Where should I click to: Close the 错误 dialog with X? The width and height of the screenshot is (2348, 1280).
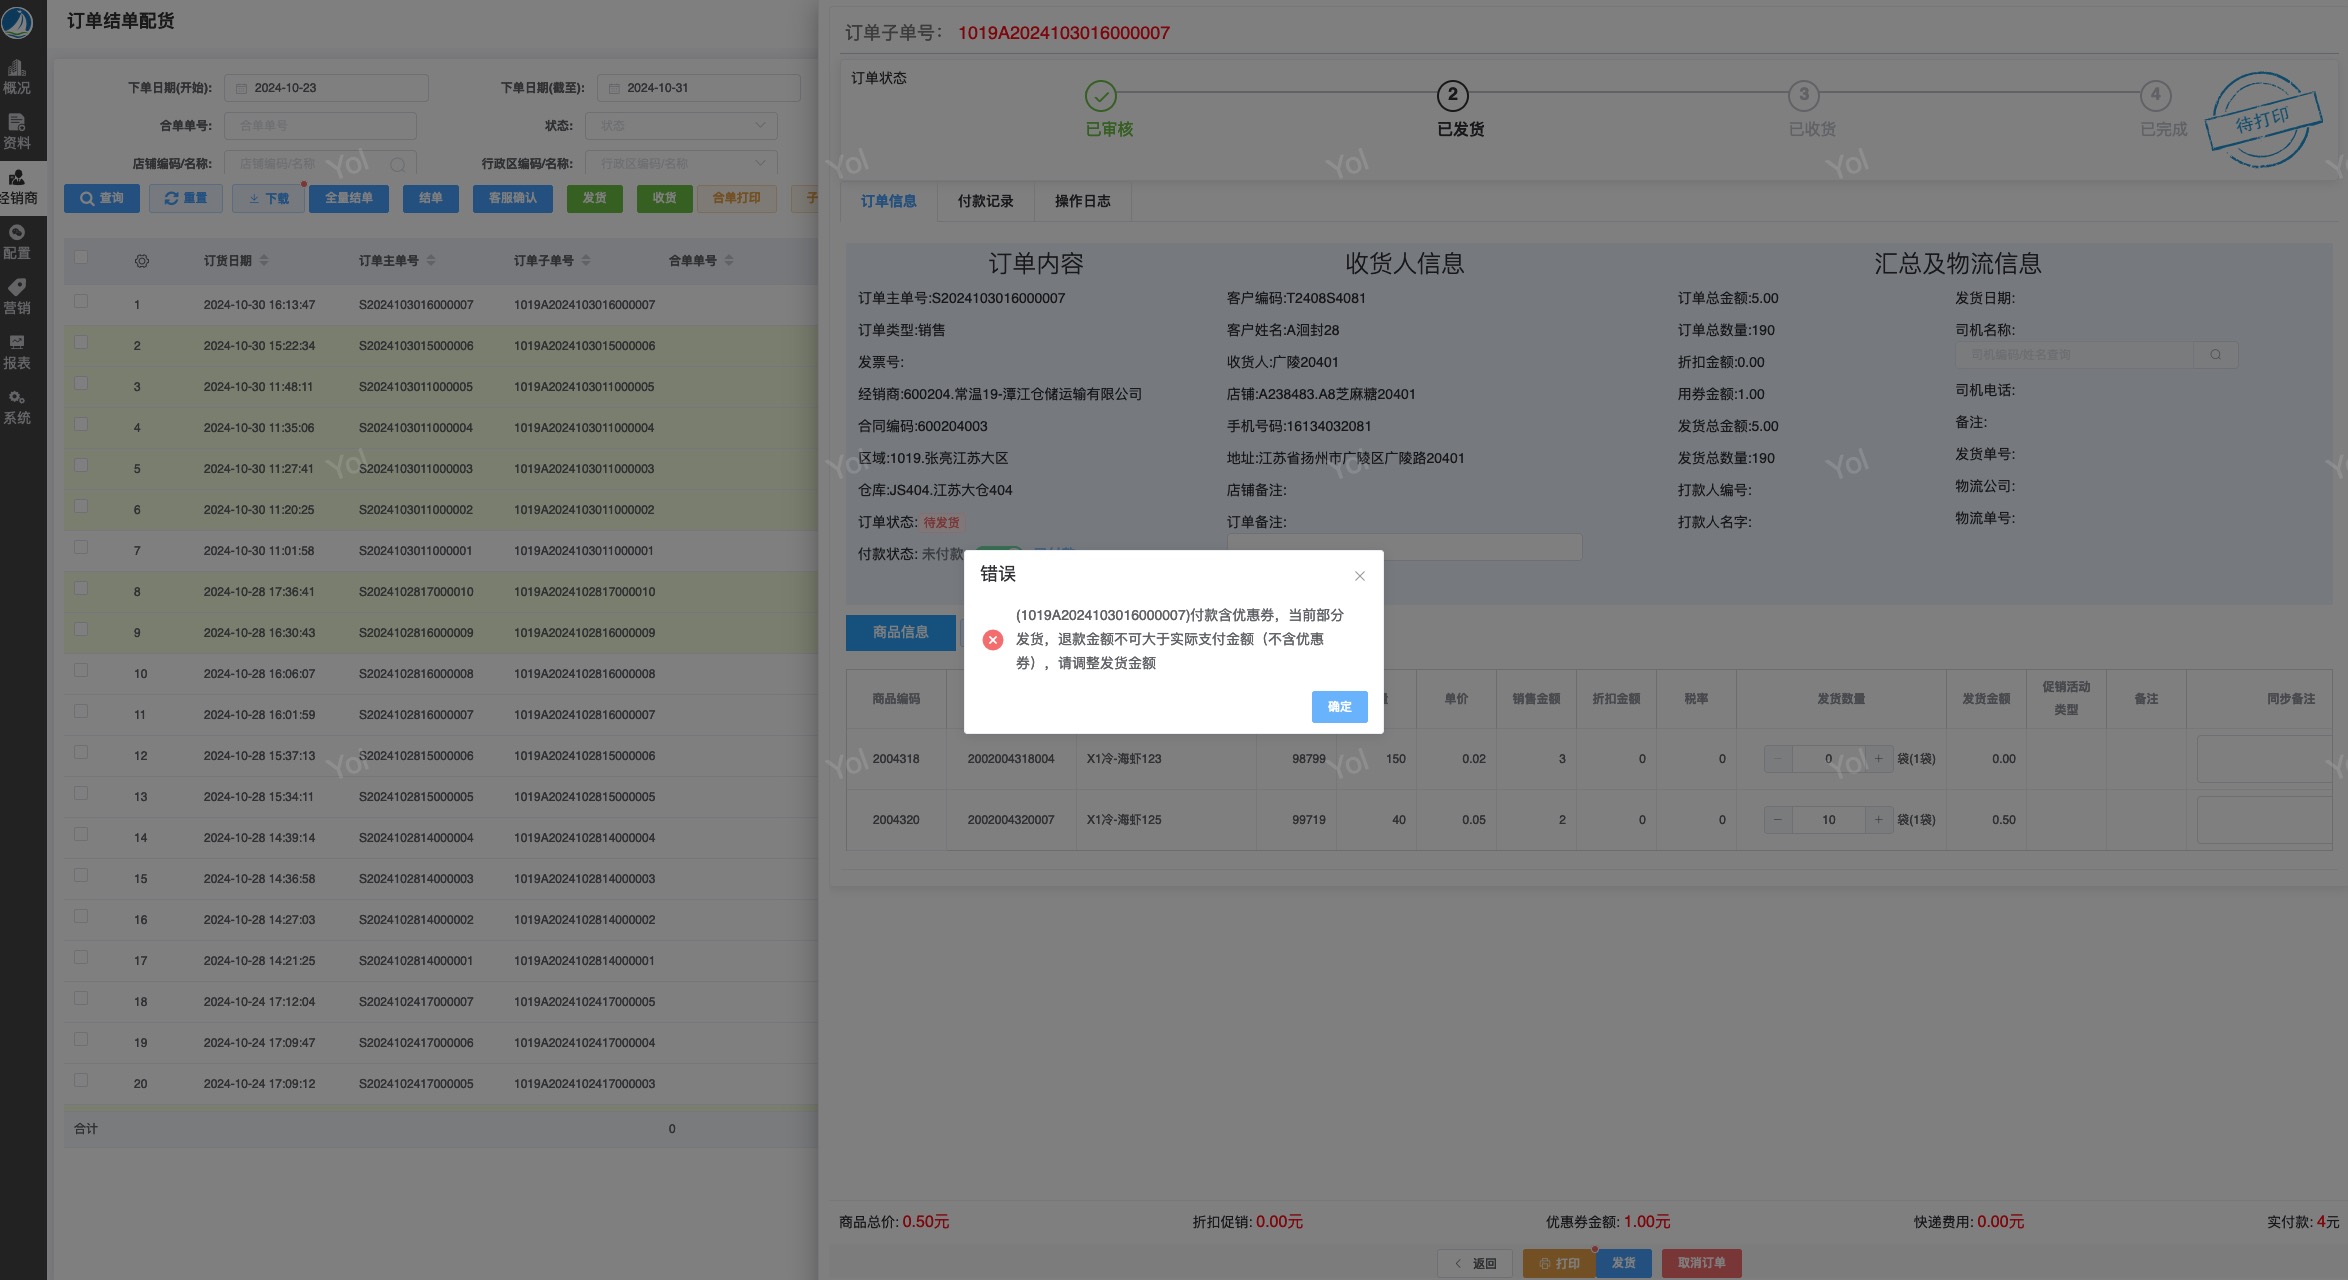[1359, 576]
